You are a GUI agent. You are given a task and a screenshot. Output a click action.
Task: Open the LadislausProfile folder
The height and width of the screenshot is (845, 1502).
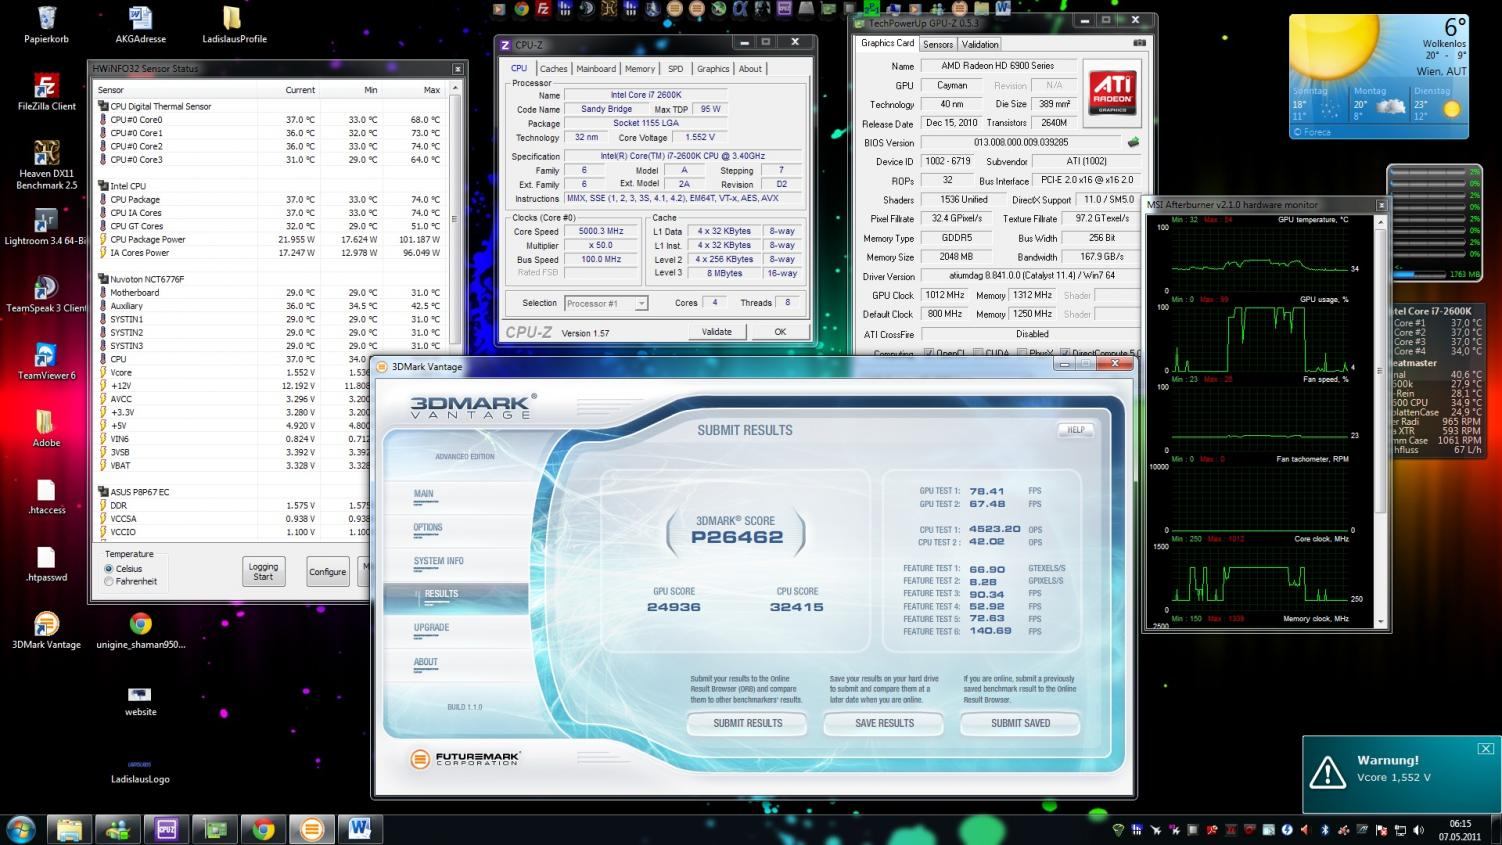click(x=234, y=25)
